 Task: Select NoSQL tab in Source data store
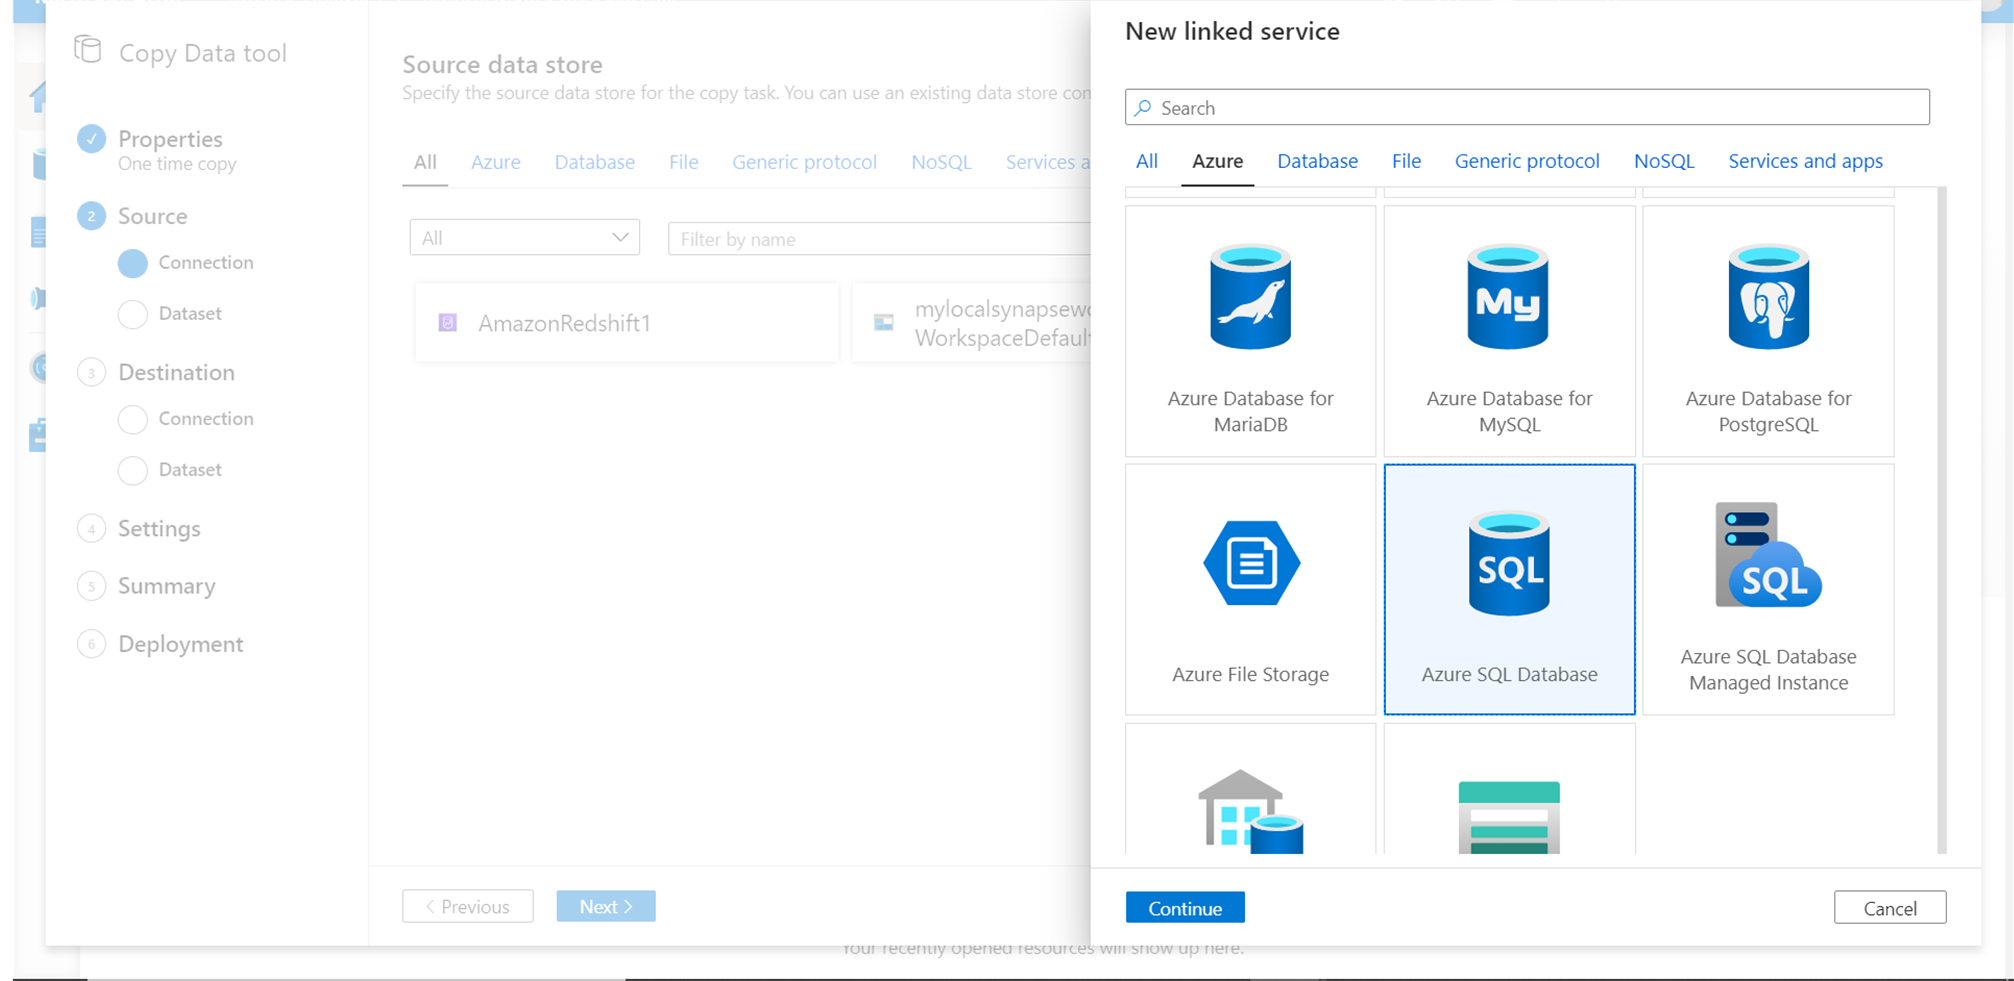point(941,162)
